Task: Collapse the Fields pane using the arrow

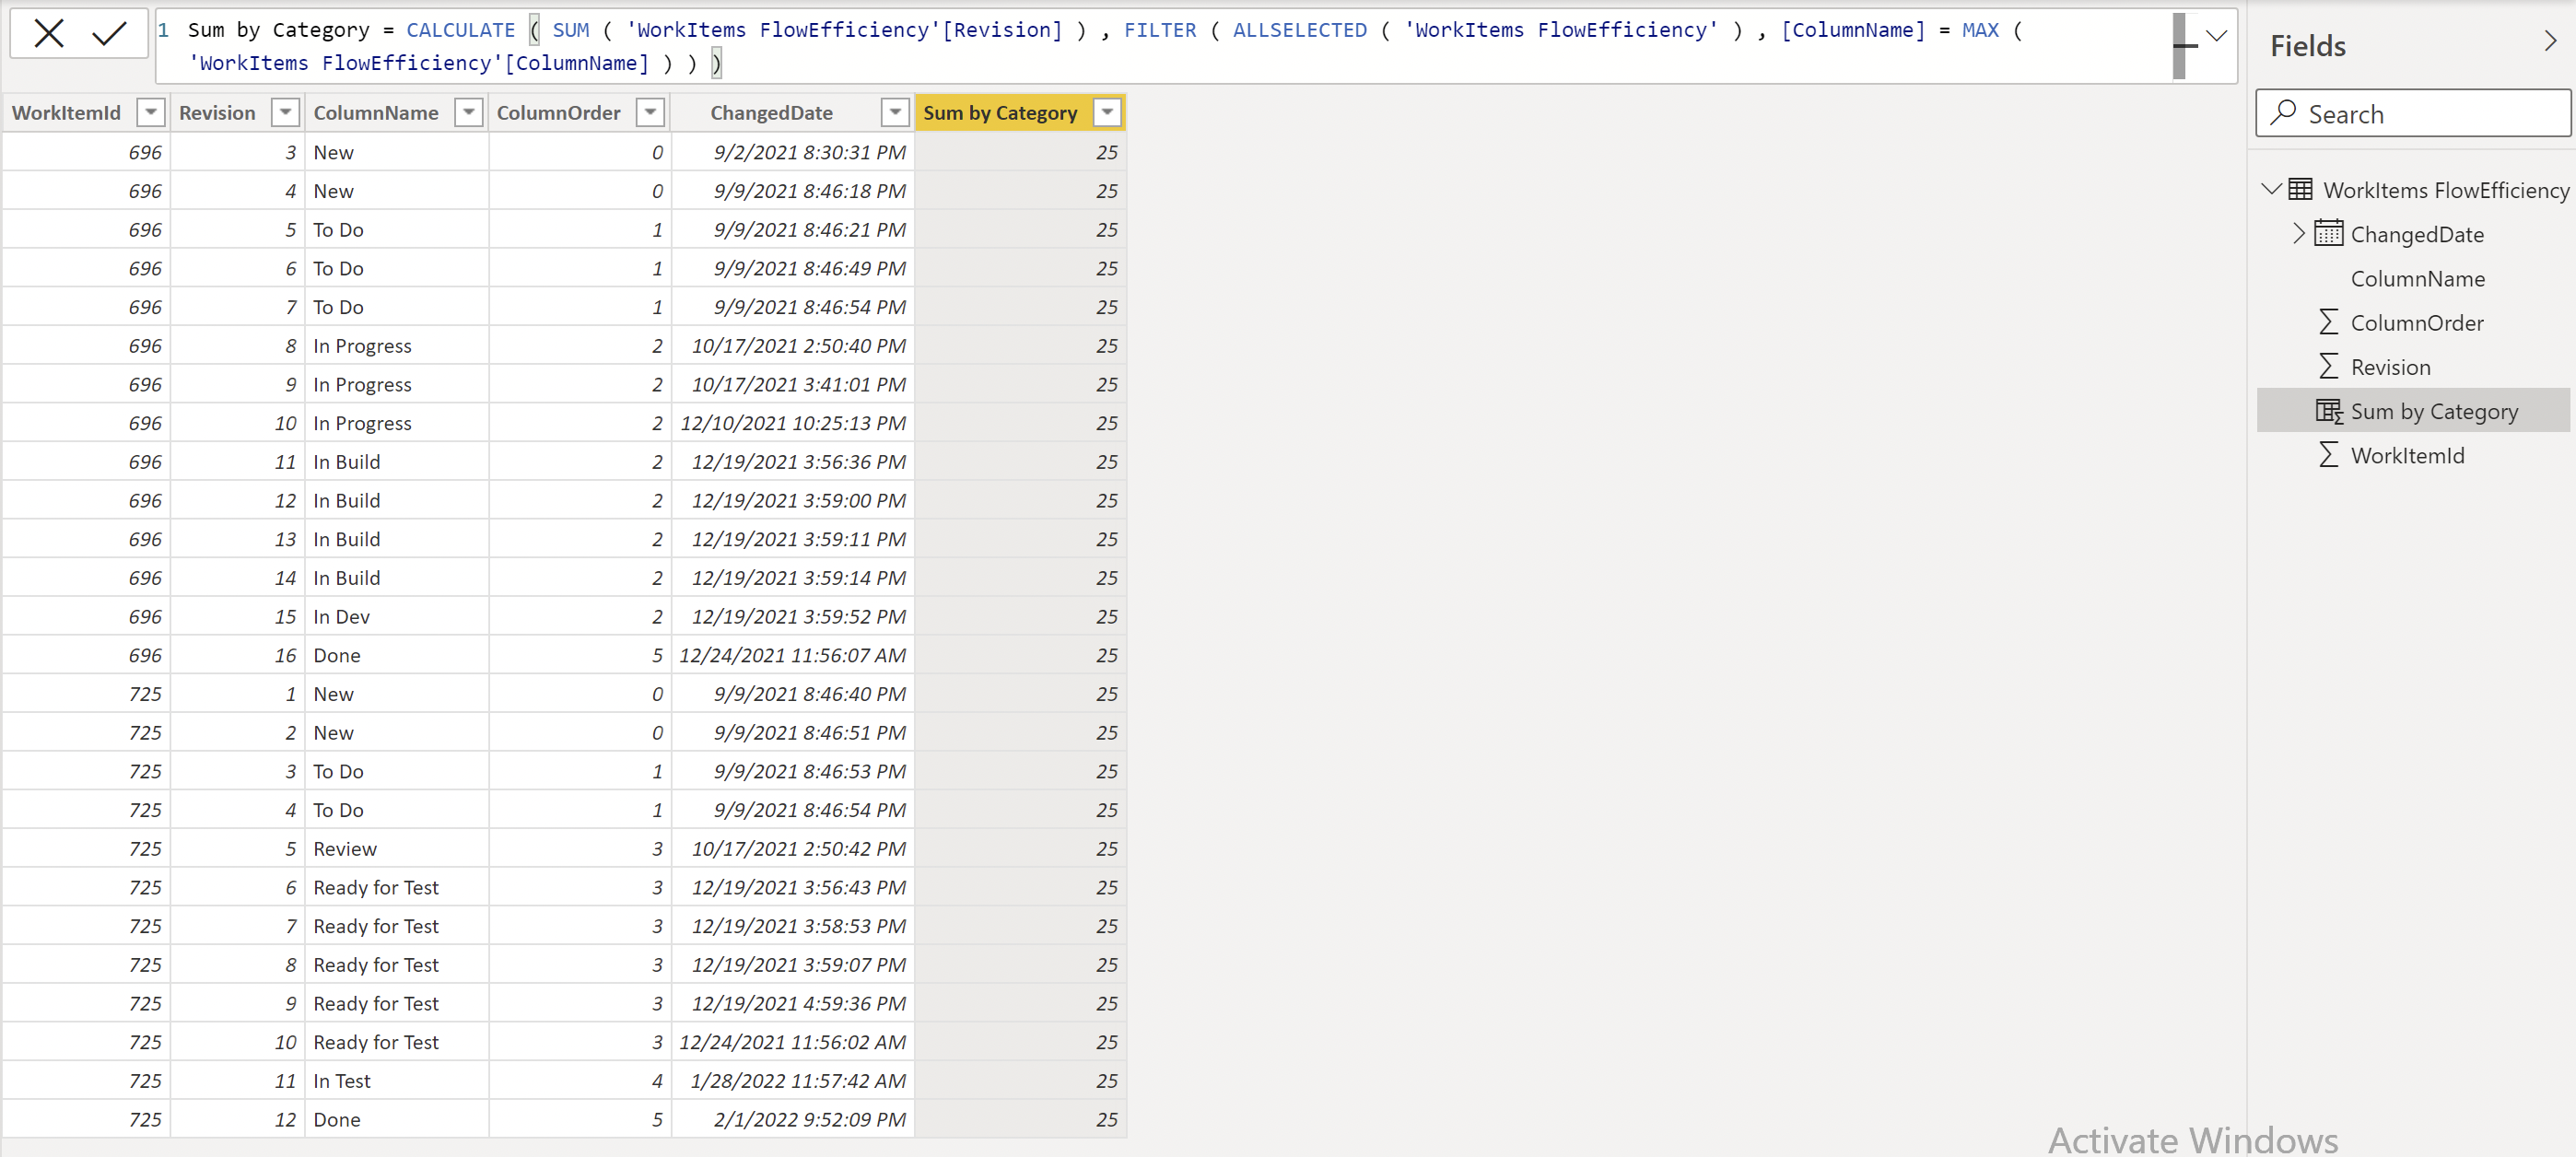Action: [2550, 41]
